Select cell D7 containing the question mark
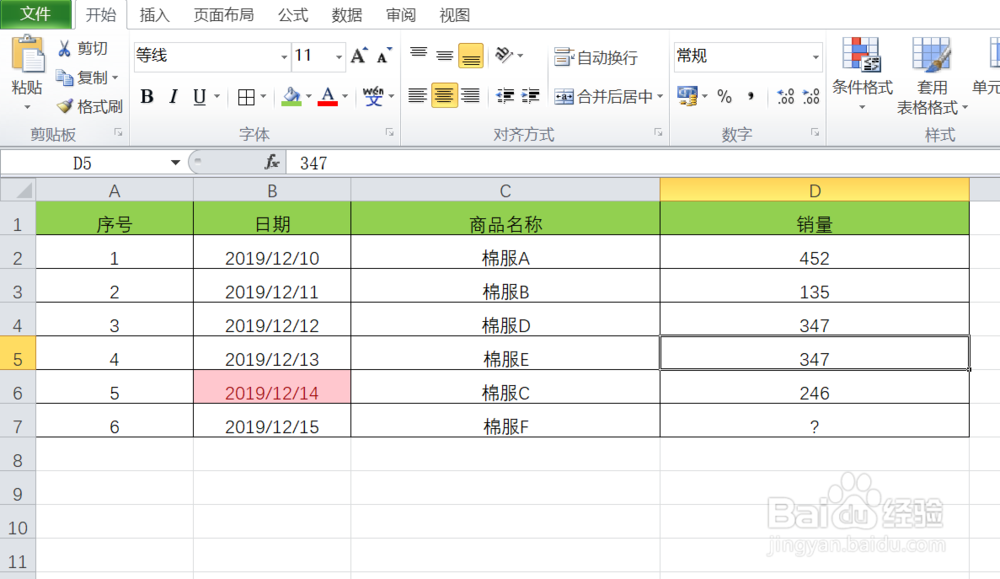This screenshot has height=579, width=1000. [x=815, y=427]
